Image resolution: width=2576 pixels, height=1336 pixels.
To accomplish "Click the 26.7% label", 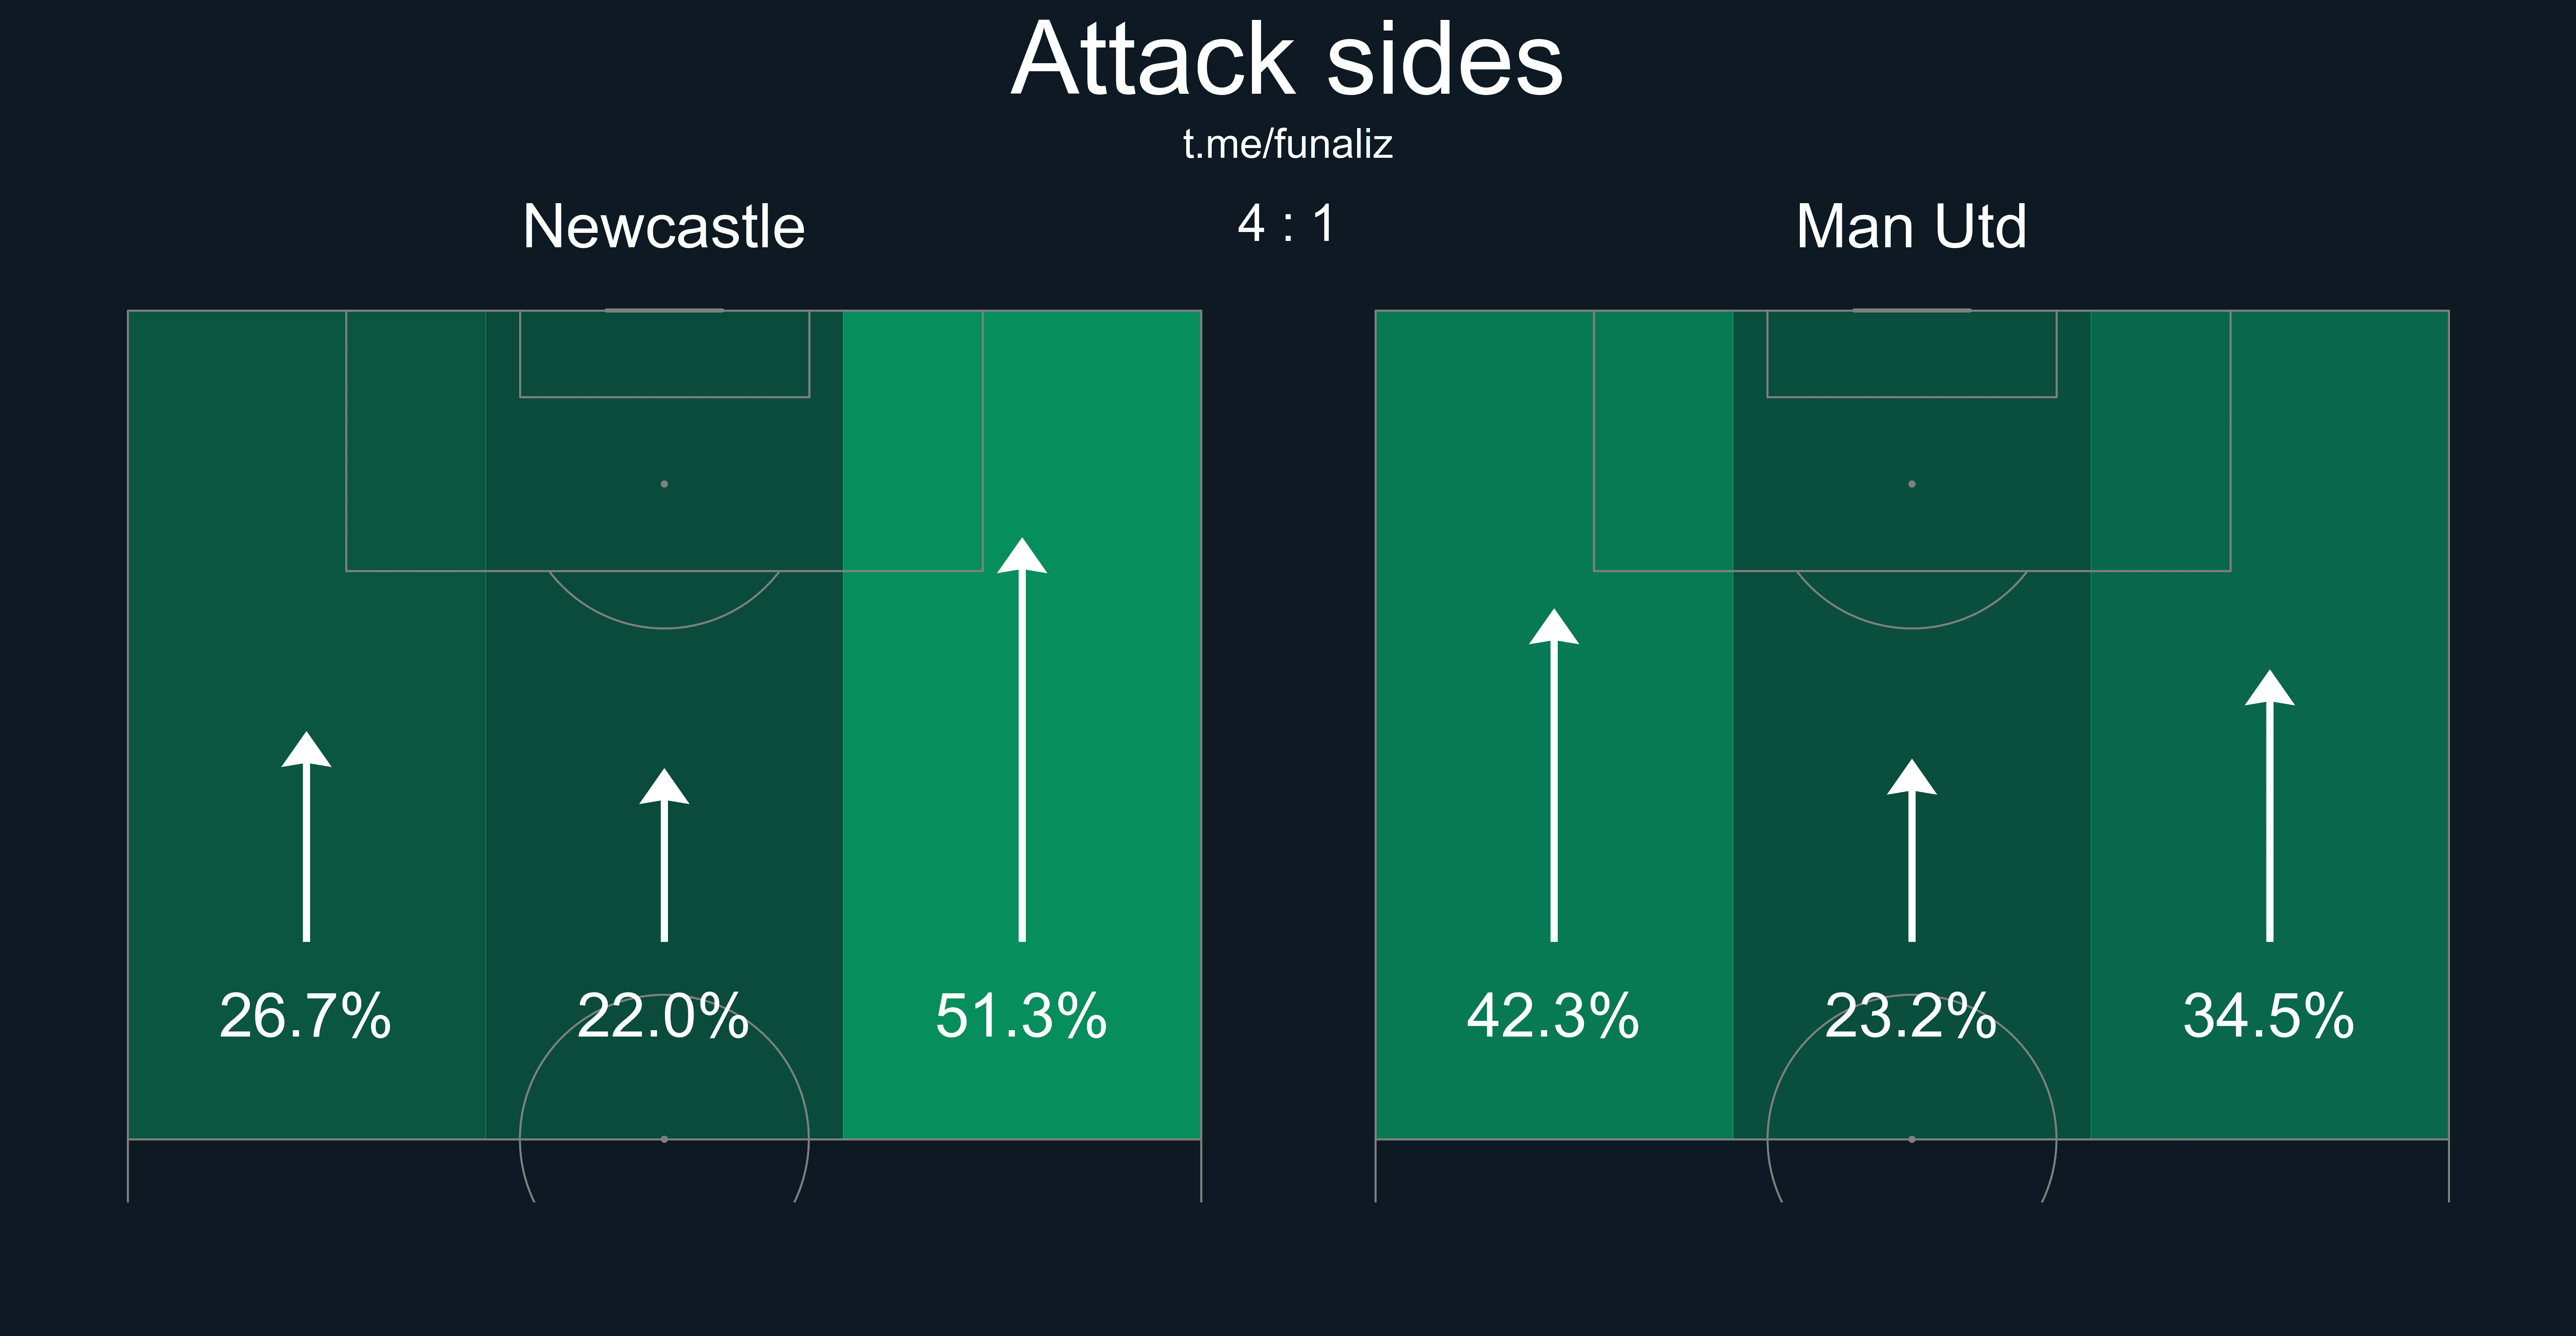I will pos(305,1016).
